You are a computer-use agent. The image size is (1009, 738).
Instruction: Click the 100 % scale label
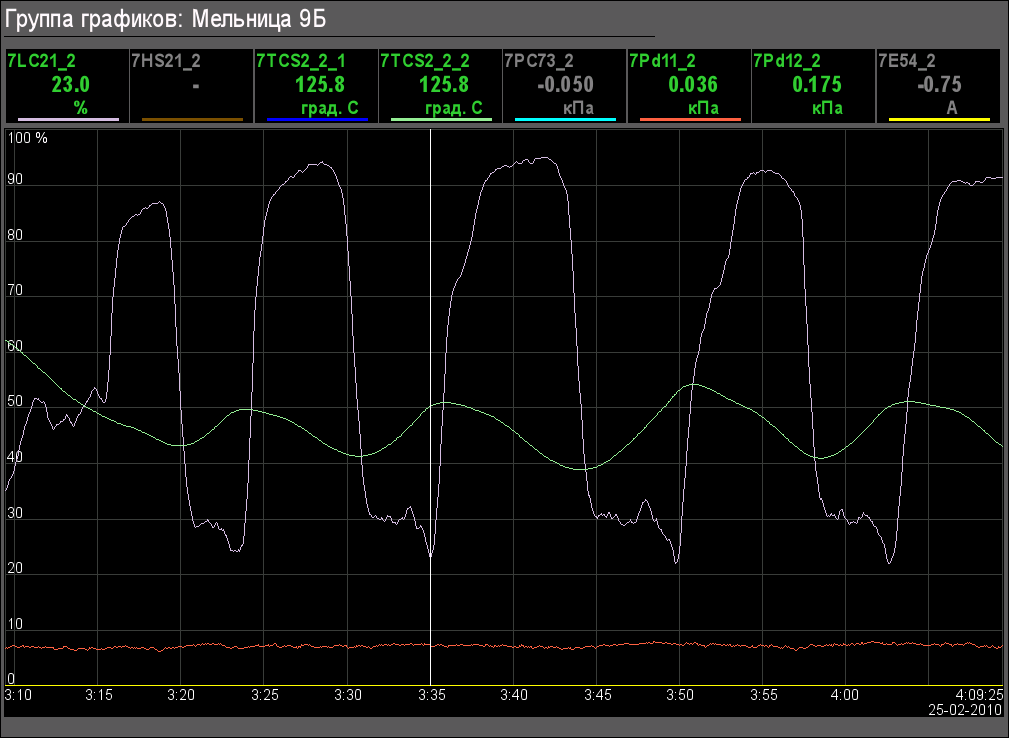(28, 138)
